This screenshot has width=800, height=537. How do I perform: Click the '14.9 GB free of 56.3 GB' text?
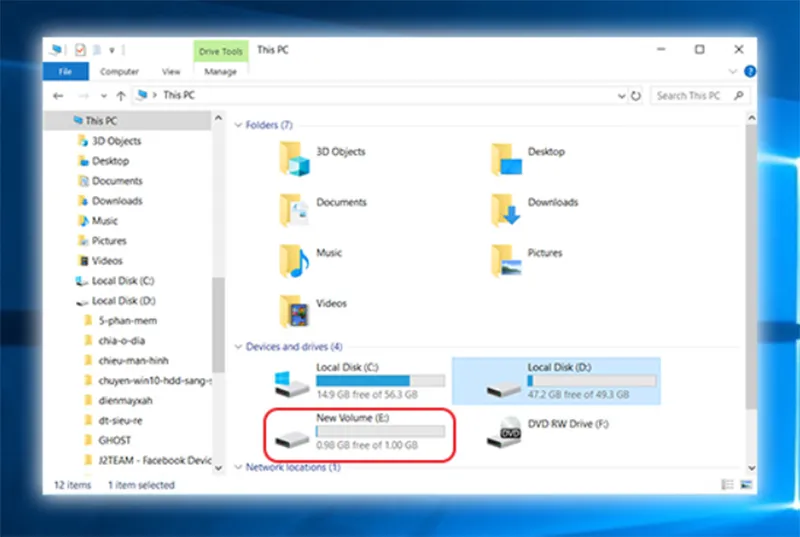367,395
